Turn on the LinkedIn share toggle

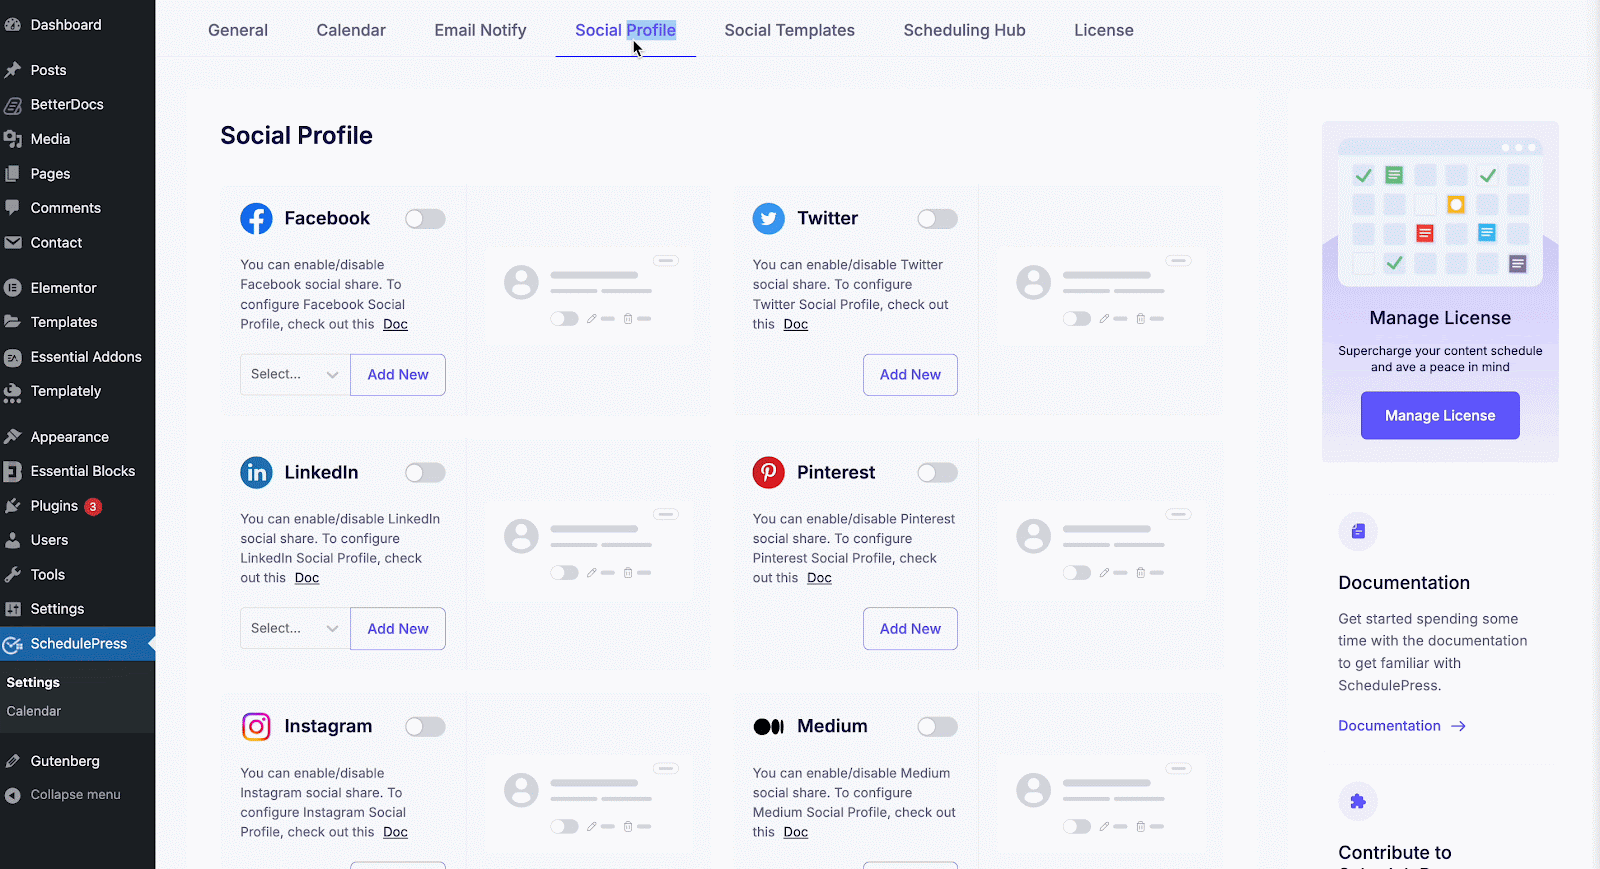tap(425, 473)
